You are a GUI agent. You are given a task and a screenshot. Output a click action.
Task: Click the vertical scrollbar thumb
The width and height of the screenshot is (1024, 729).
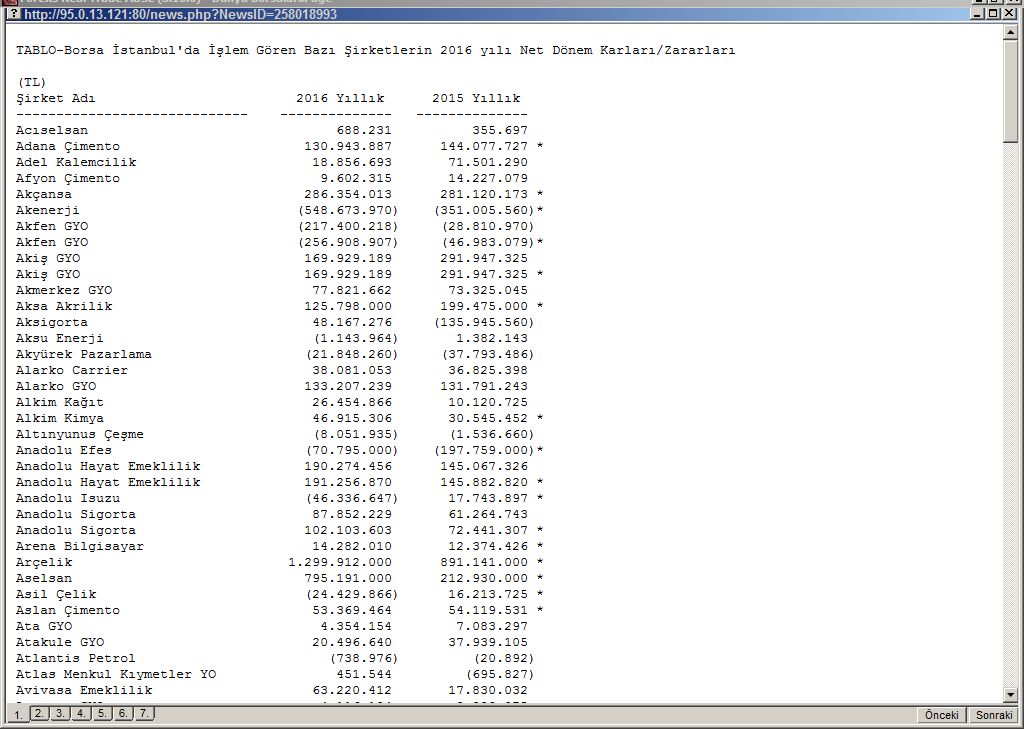tap(1011, 90)
